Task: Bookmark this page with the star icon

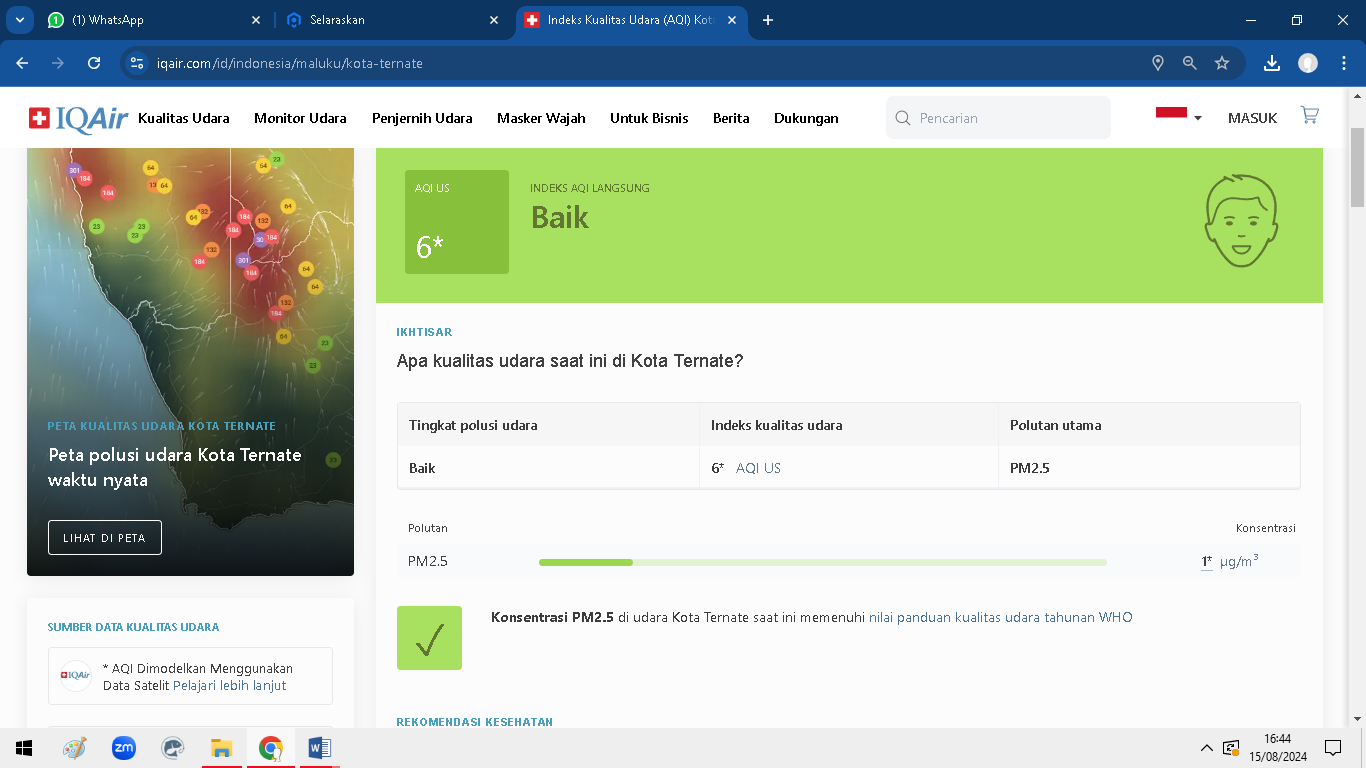Action: pyautogui.click(x=1222, y=63)
